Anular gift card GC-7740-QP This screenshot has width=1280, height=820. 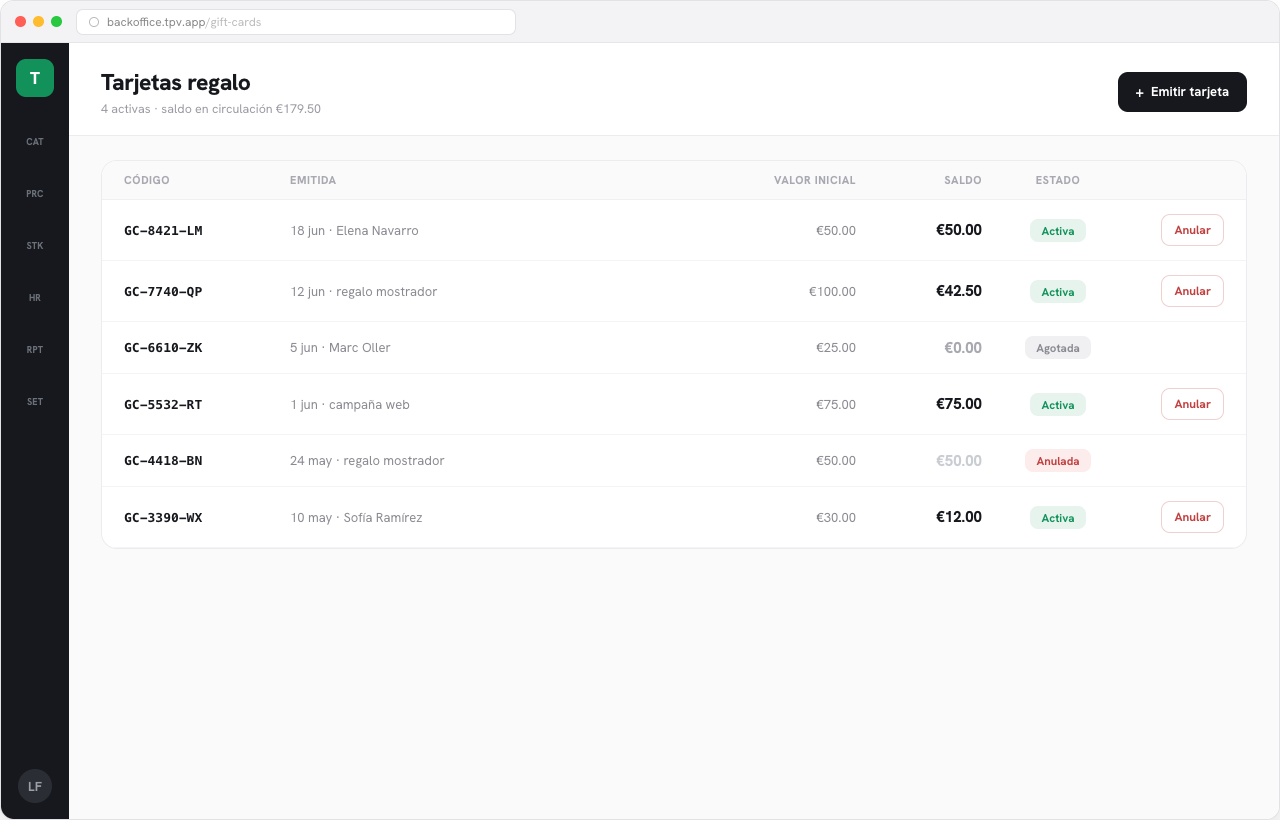[x=1192, y=291]
